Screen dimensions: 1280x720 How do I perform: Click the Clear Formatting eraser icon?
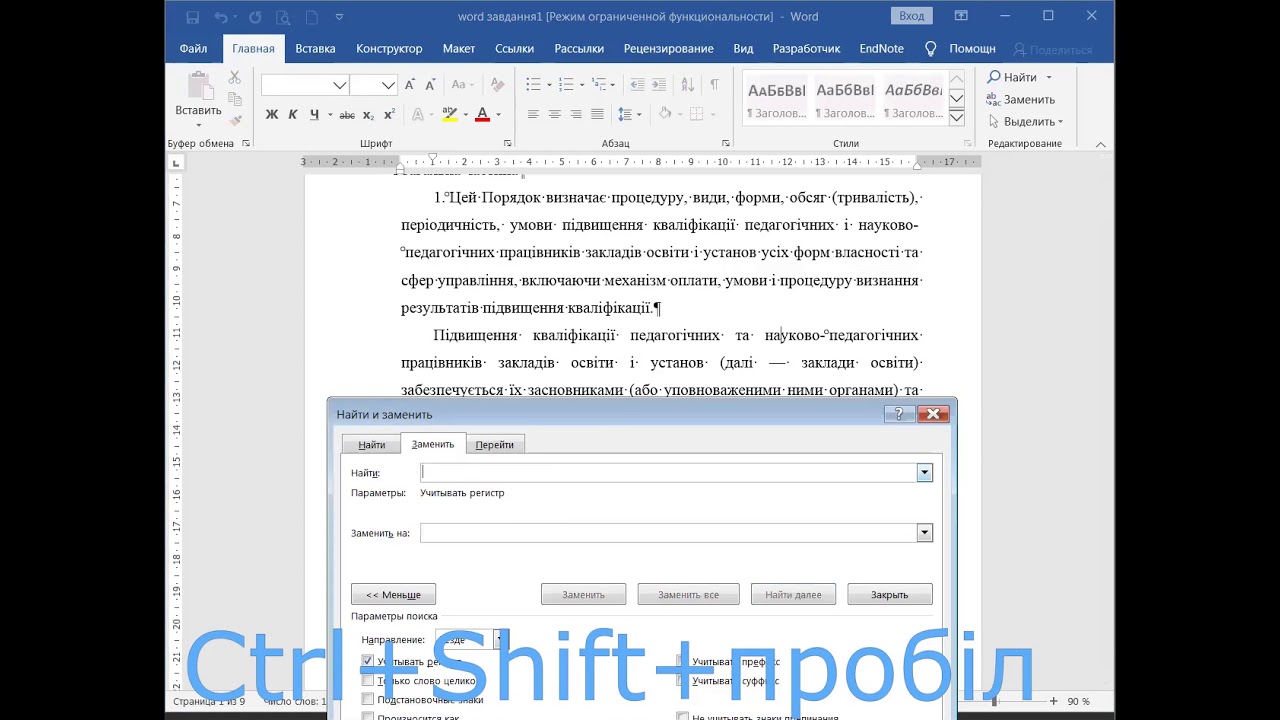coord(497,85)
